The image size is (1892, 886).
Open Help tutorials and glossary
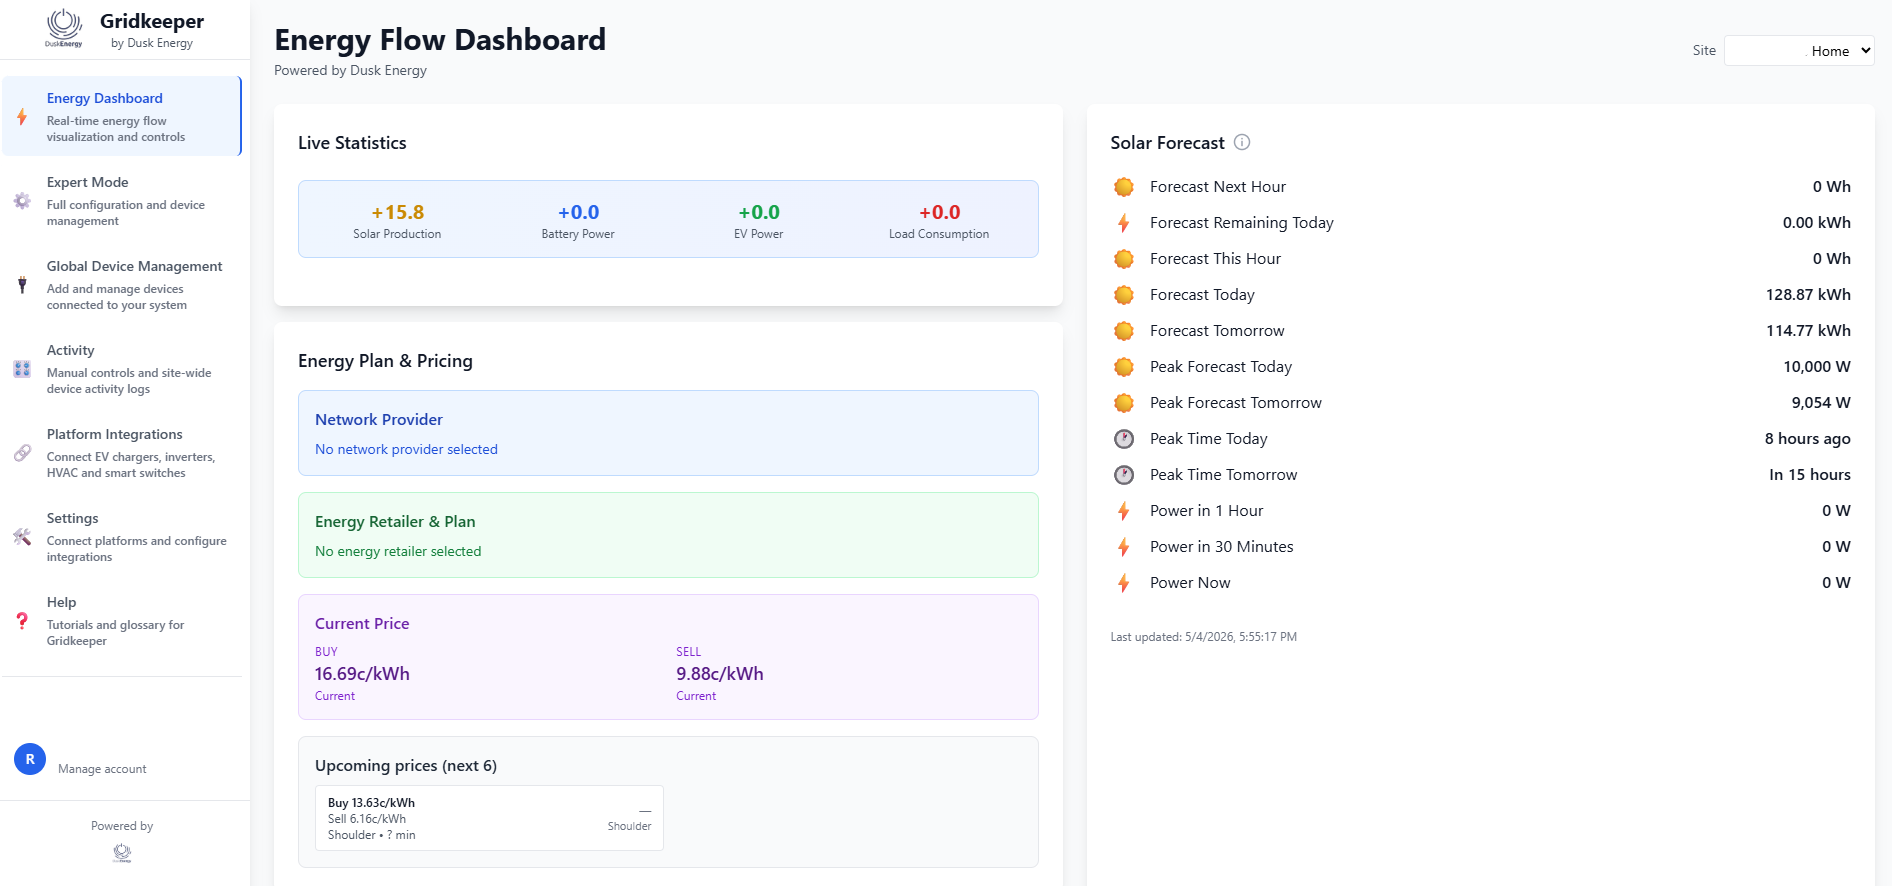[x=122, y=620]
